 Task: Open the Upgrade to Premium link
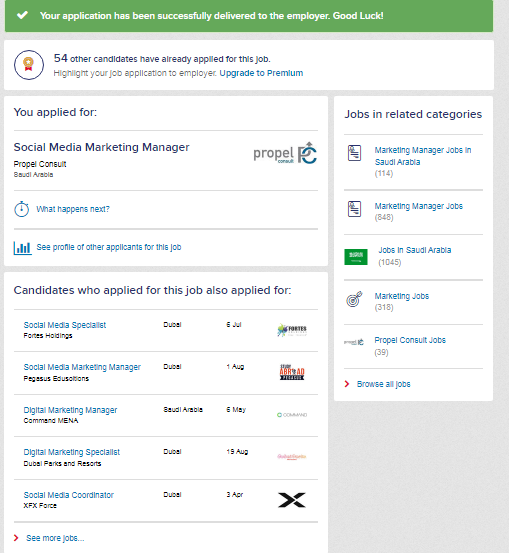(261, 73)
